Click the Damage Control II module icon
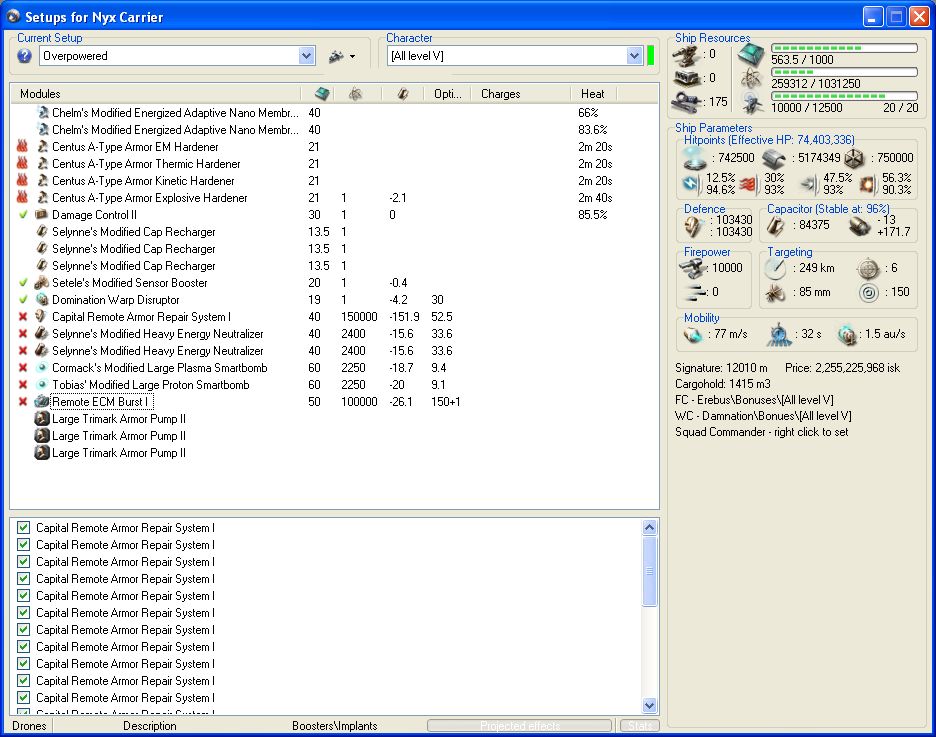 (x=41, y=215)
